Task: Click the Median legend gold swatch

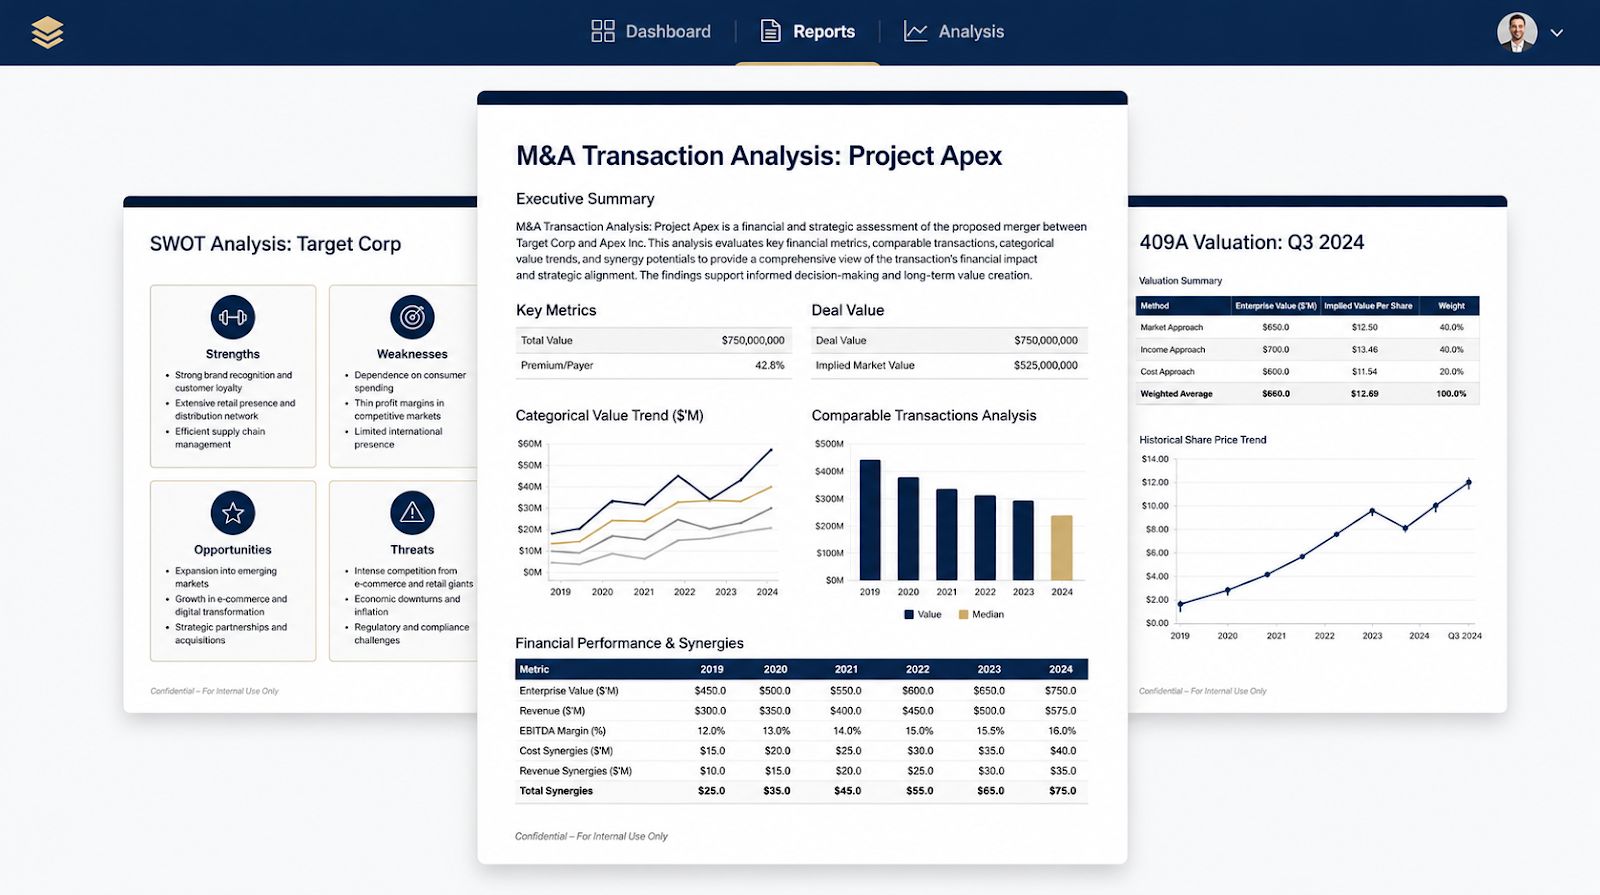Action: (x=964, y=614)
